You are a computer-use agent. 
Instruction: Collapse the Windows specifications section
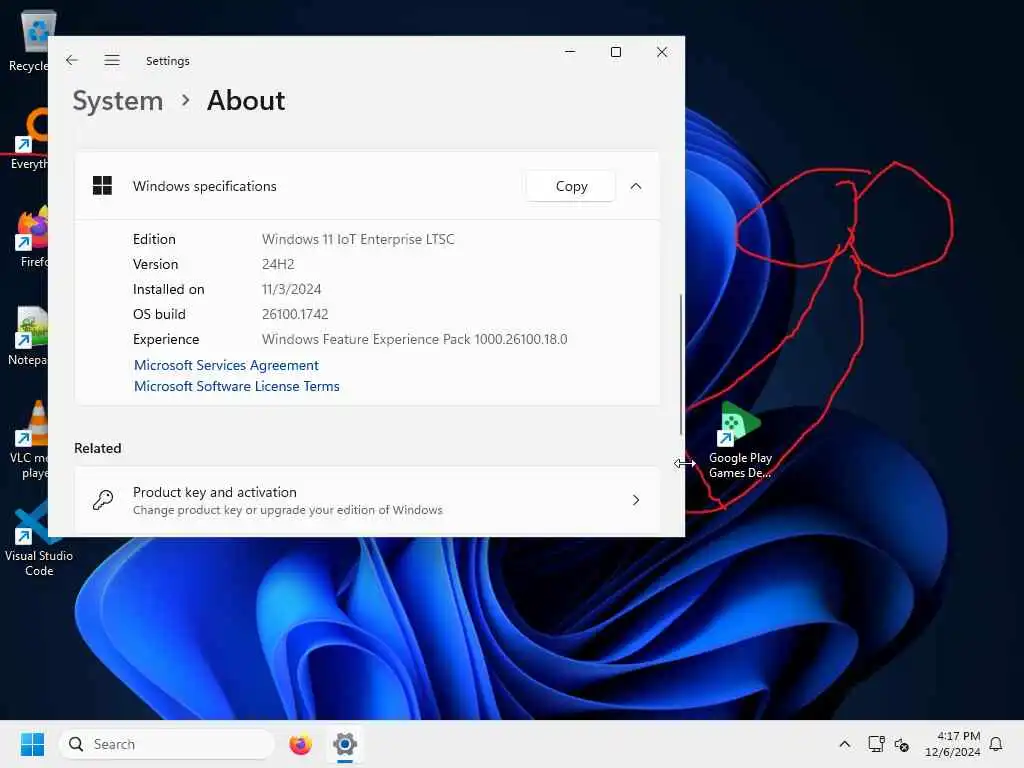pyautogui.click(x=635, y=186)
